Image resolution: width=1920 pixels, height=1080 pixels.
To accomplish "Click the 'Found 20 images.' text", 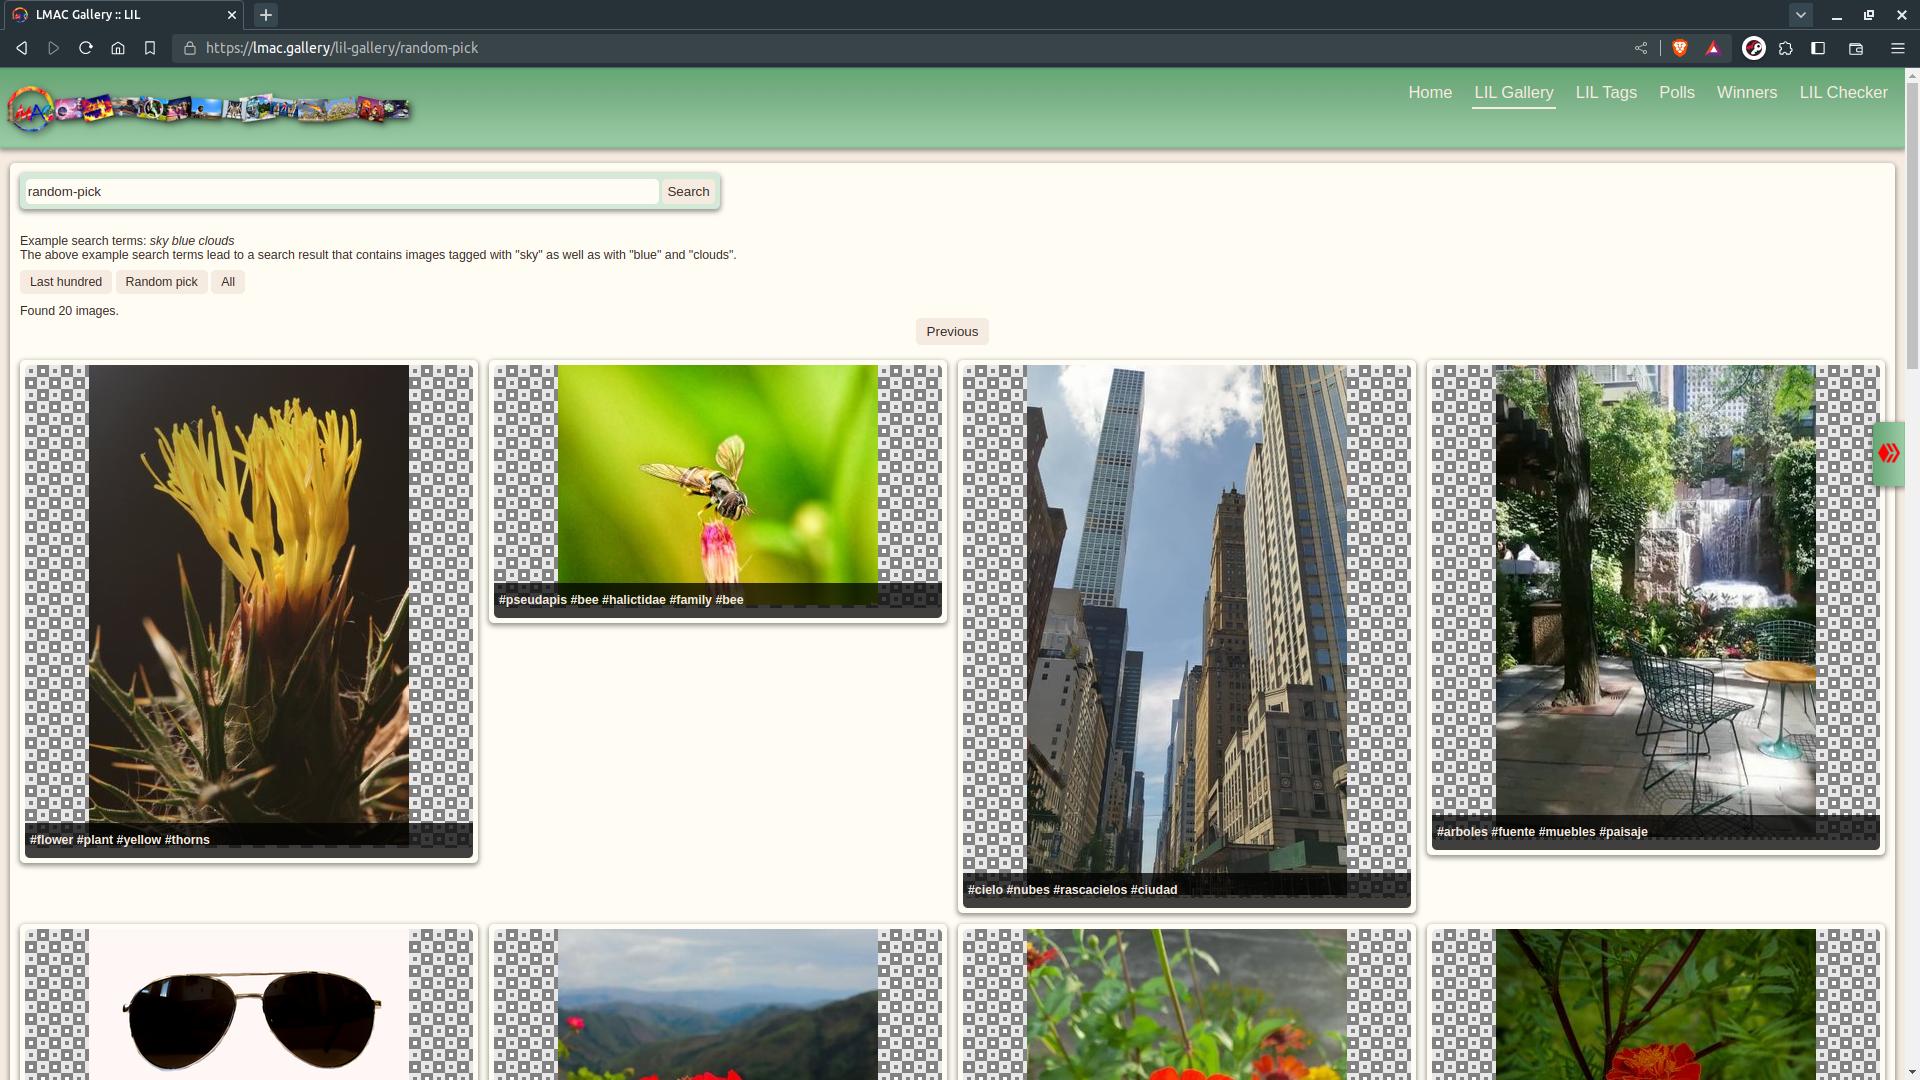I will 69,311.
